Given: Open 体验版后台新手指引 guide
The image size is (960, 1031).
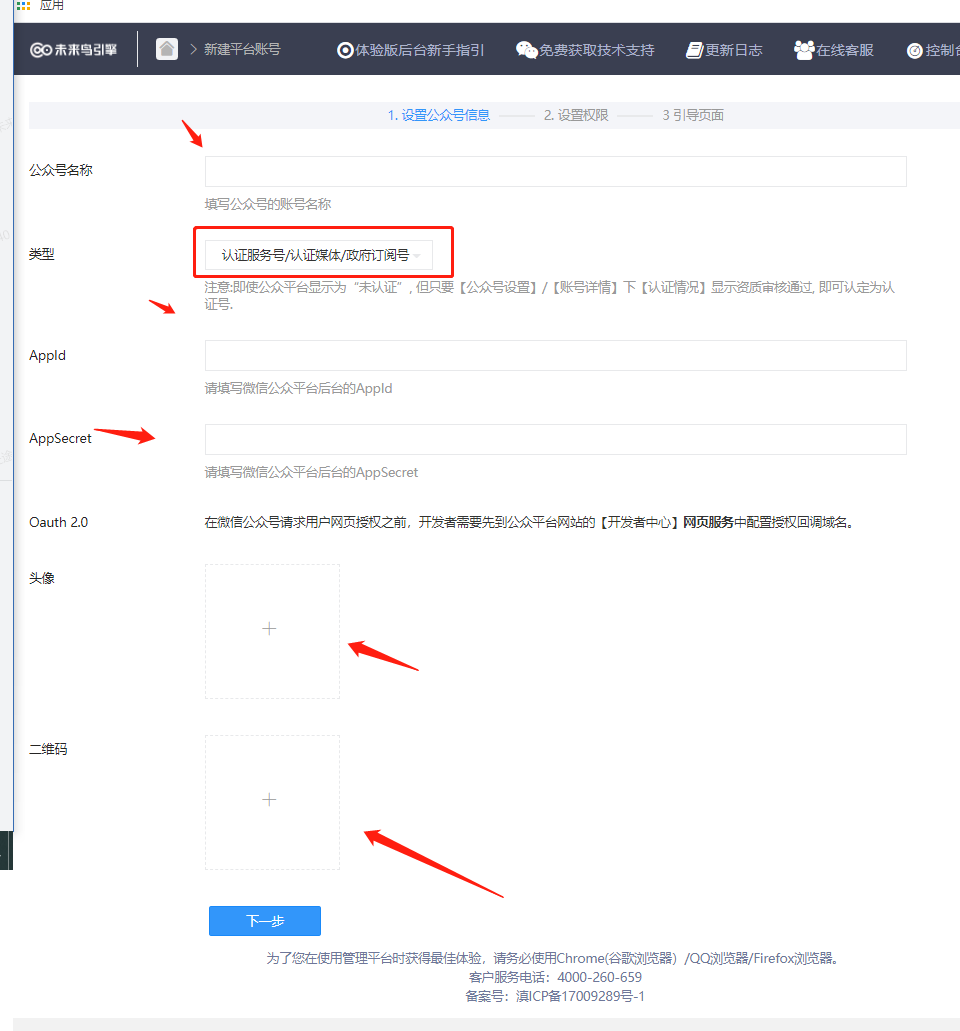Looking at the screenshot, I should pos(420,50).
